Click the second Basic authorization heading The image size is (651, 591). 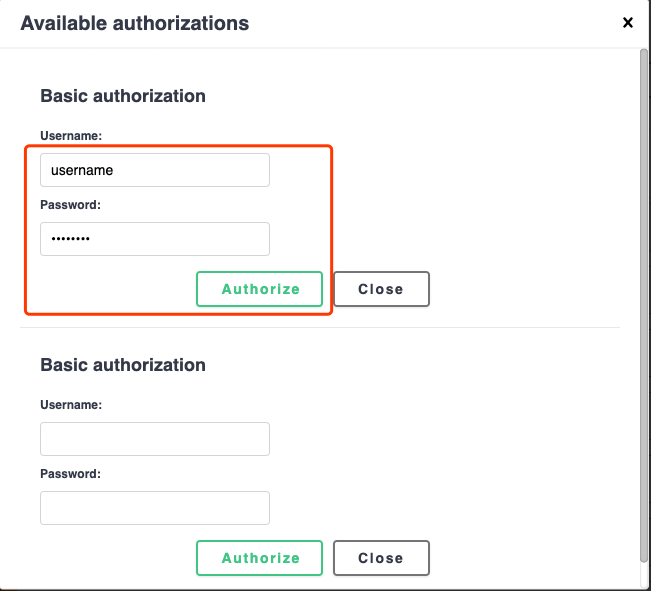(123, 365)
